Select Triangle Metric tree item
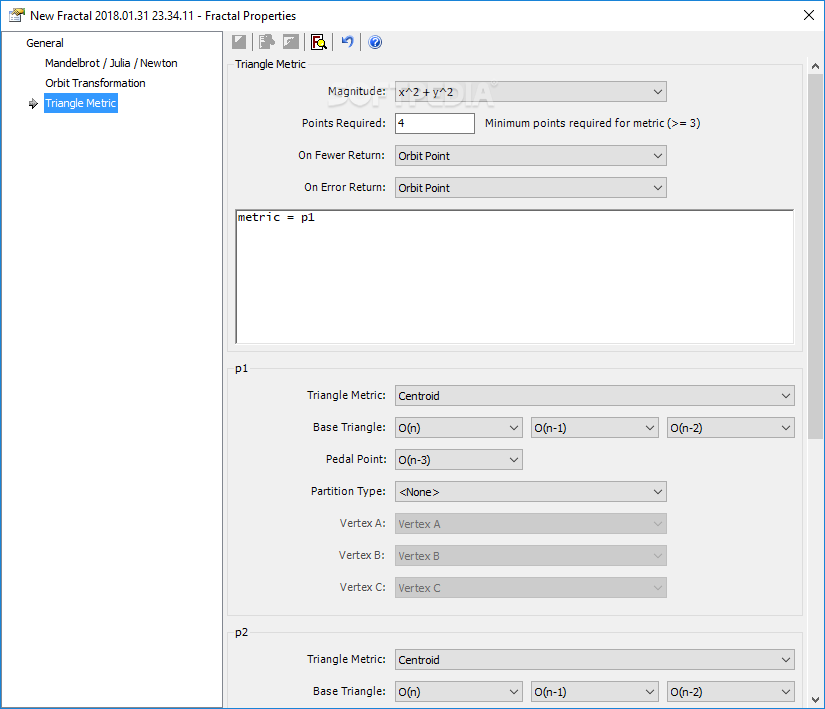The width and height of the screenshot is (825, 709). click(x=81, y=103)
